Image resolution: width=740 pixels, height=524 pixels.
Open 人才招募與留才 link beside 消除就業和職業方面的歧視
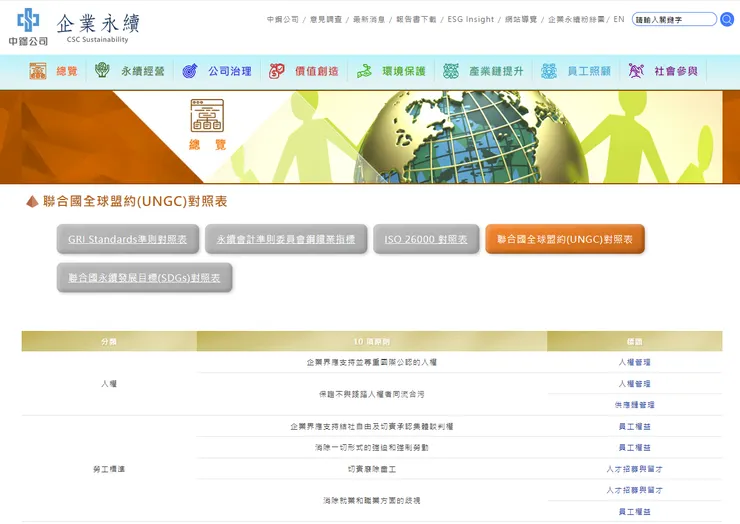(634, 490)
